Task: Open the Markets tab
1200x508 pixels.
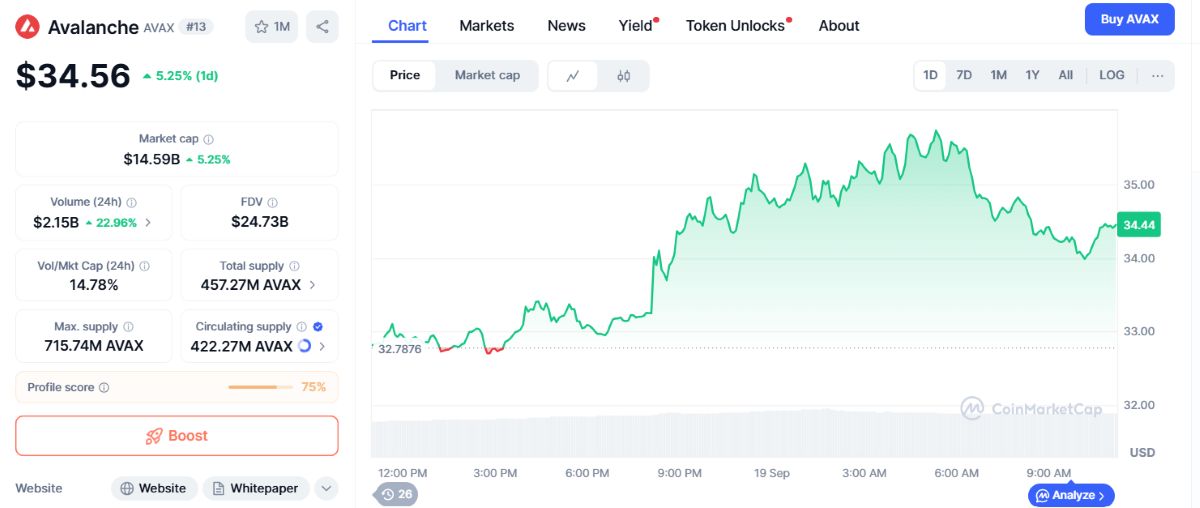Action: tap(487, 26)
